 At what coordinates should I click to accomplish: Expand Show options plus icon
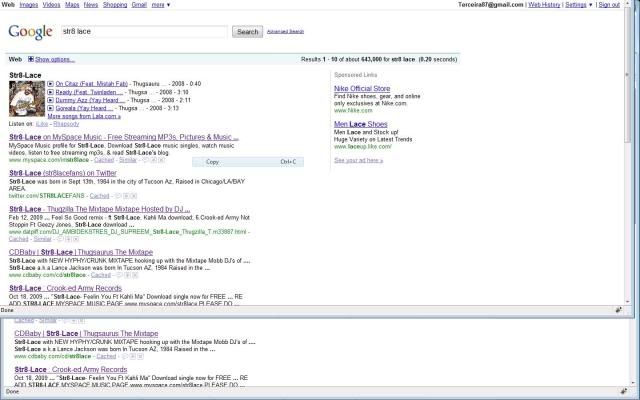click(31, 60)
